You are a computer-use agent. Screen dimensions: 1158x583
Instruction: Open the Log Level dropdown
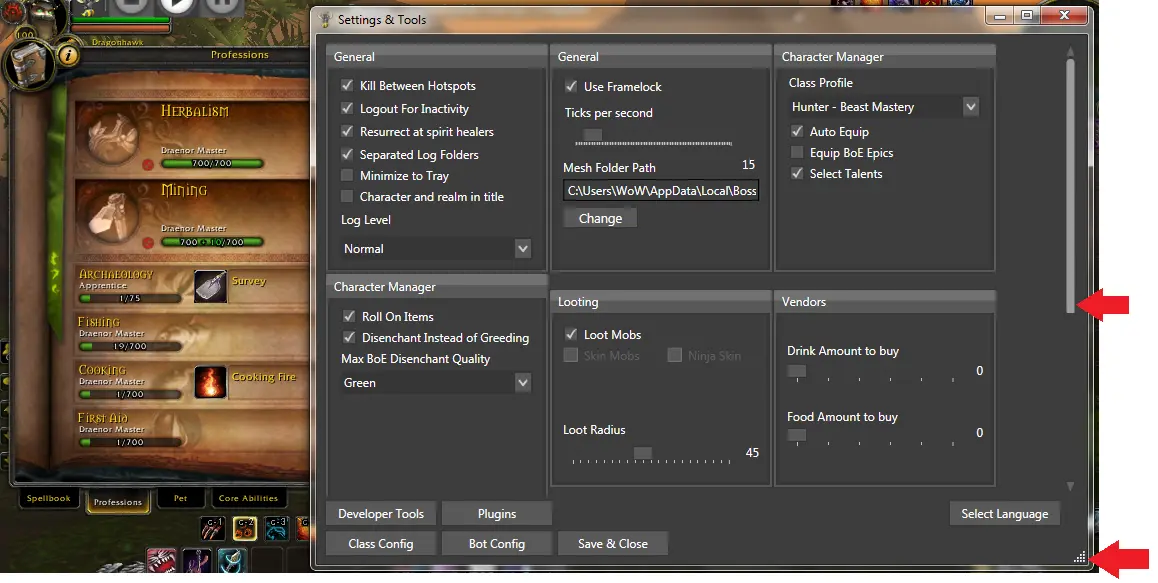[x=436, y=248]
